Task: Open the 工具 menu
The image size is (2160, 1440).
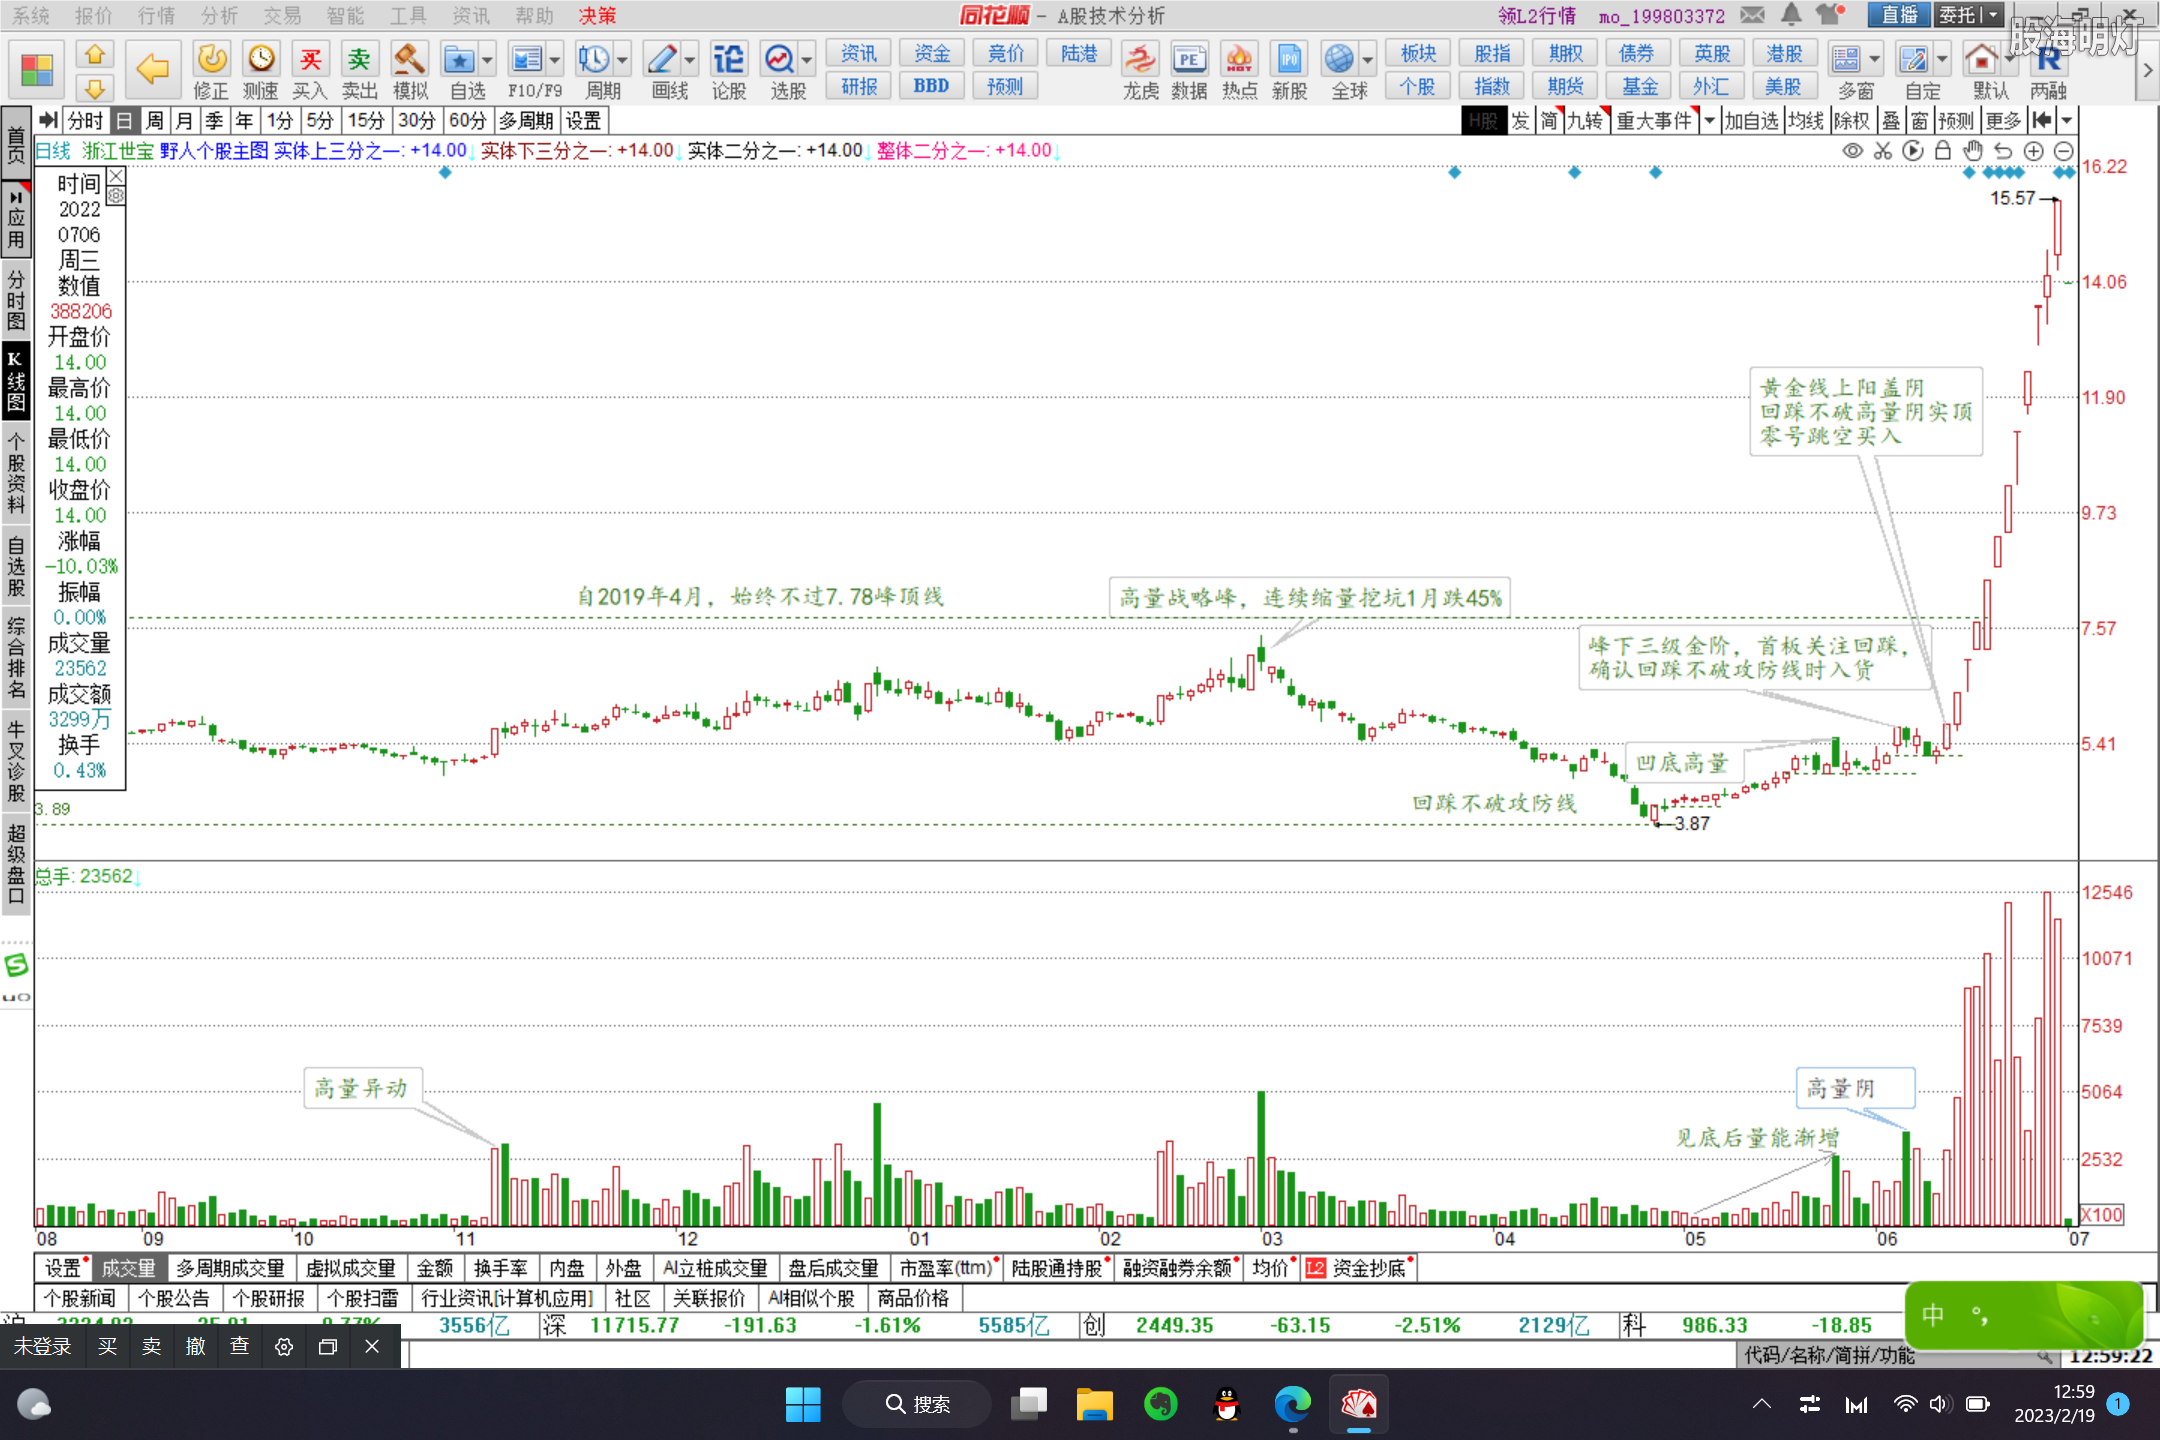Action: tap(408, 15)
